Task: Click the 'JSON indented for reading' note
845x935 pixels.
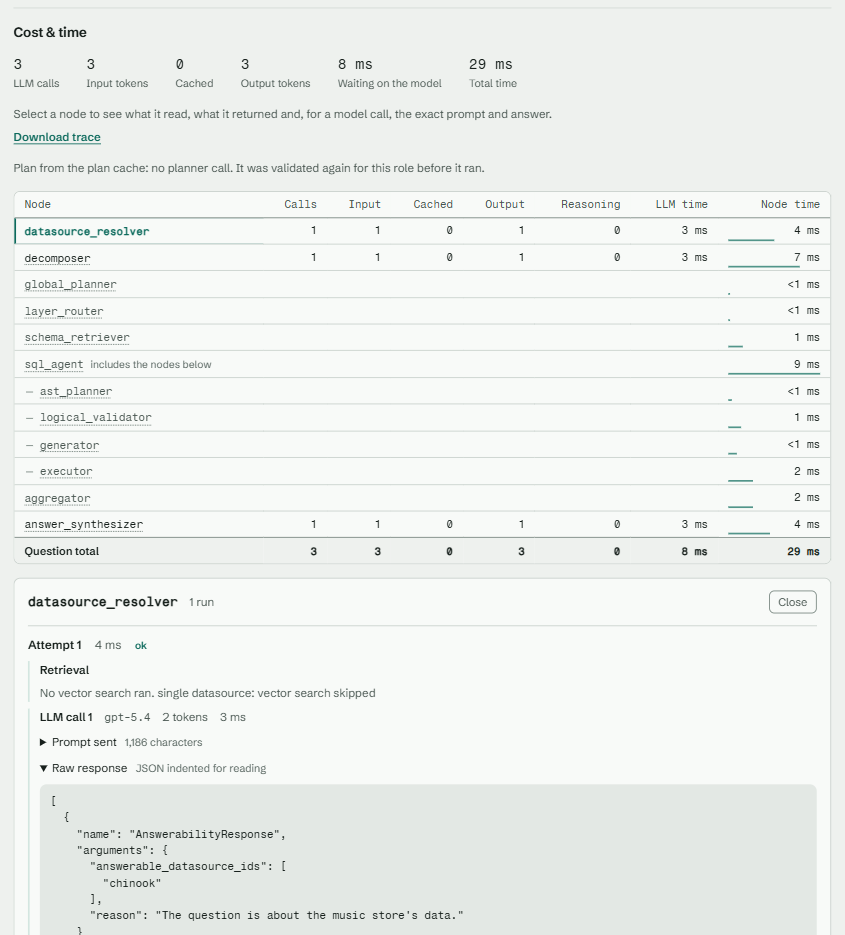Action: click(201, 769)
